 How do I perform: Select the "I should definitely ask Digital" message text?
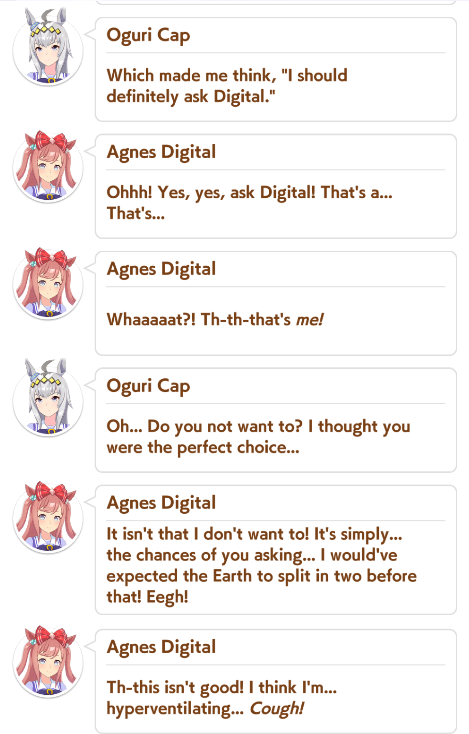[x=227, y=86]
